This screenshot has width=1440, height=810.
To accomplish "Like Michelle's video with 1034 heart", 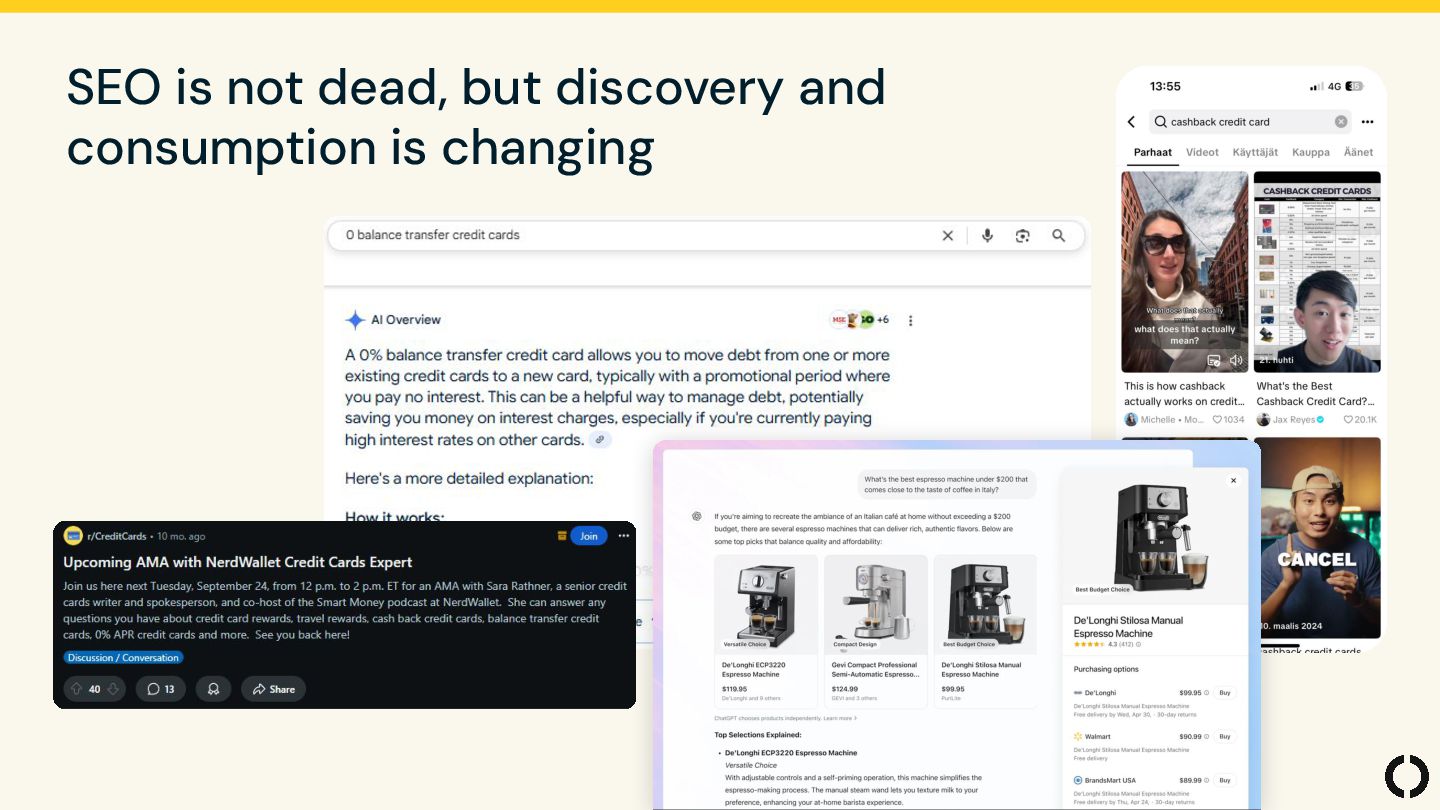I will point(1218,419).
